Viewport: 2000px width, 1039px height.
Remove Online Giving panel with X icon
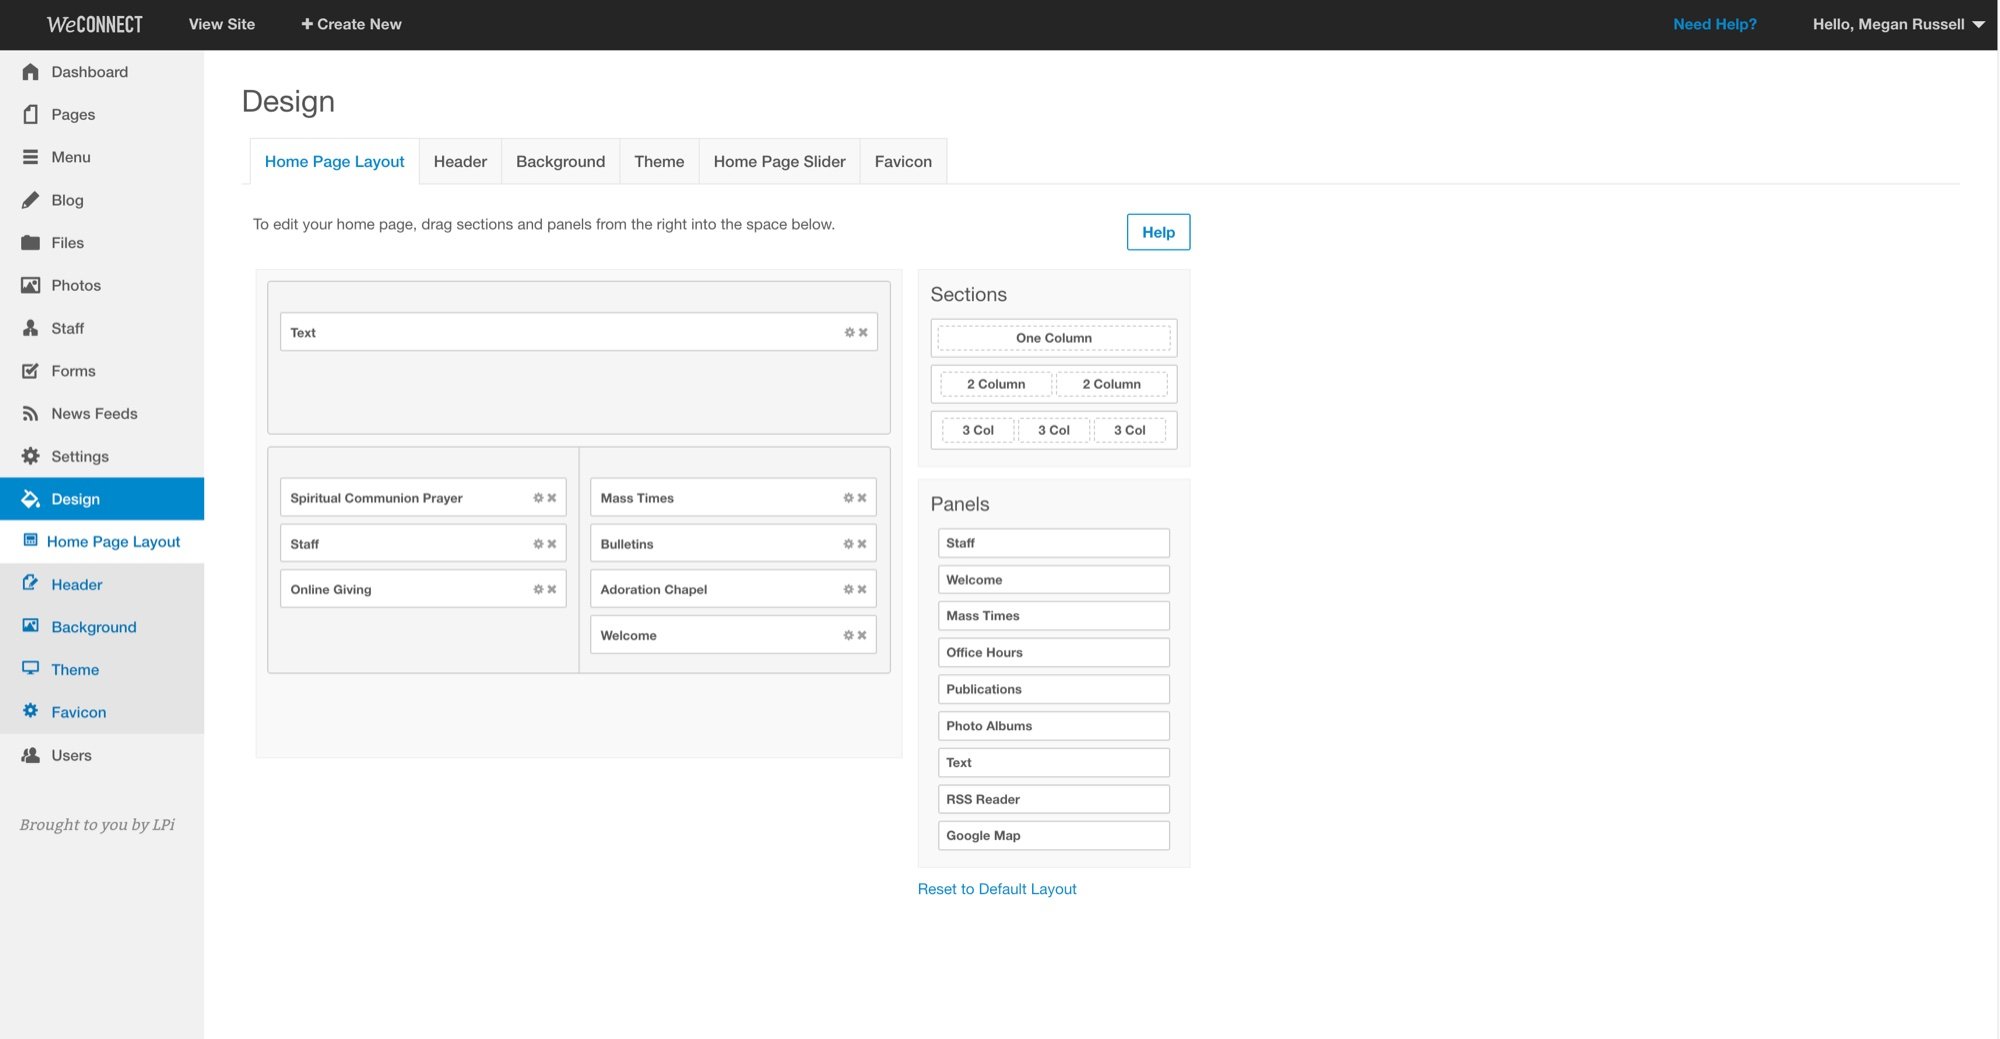point(552,590)
